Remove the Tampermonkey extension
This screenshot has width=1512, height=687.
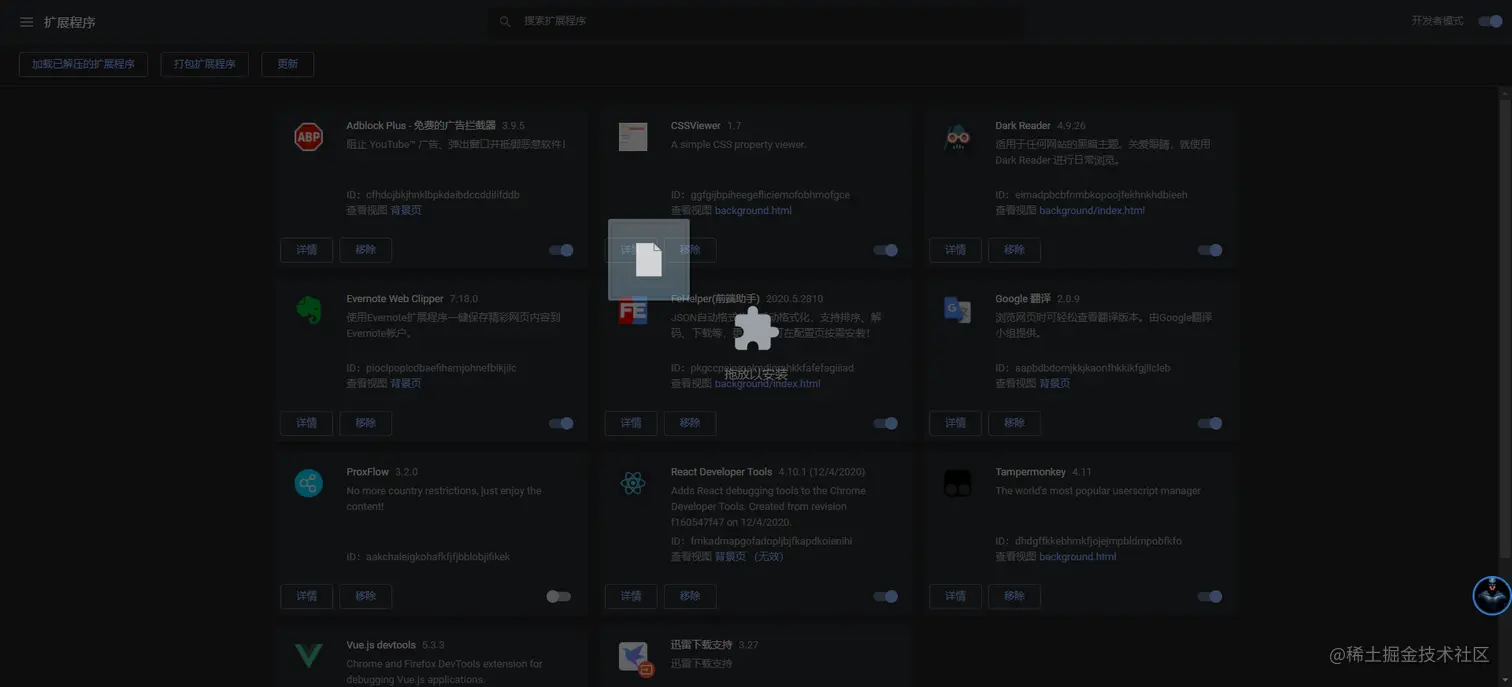[x=1015, y=596]
